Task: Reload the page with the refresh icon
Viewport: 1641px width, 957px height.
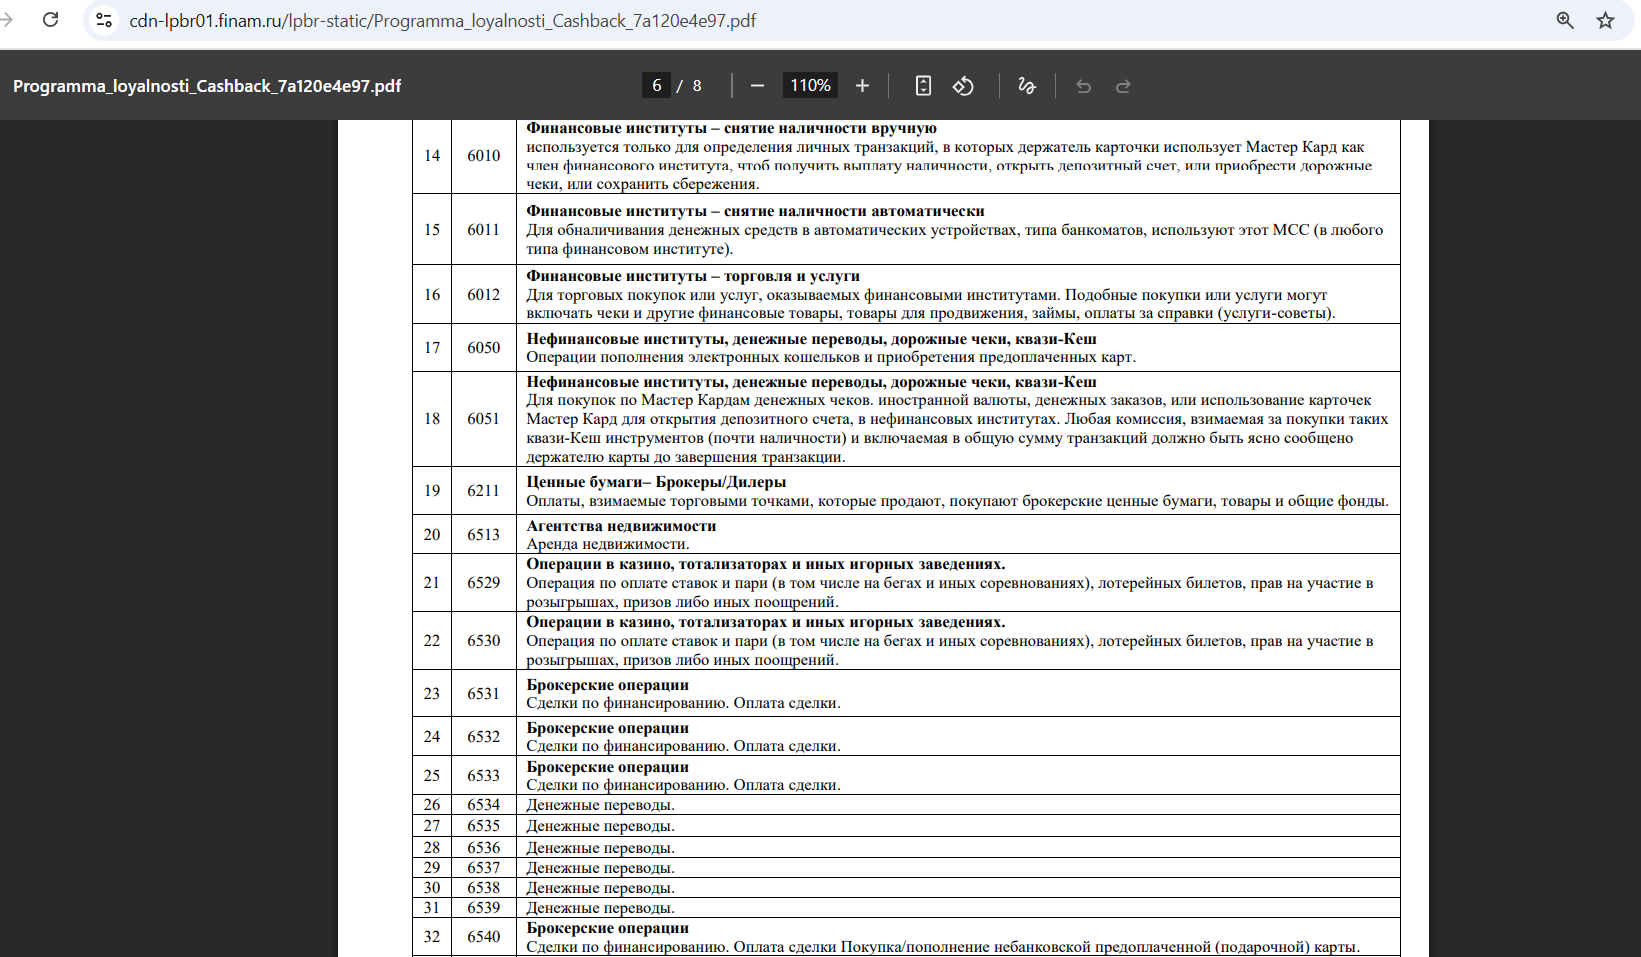Action: (x=50, y=20)
